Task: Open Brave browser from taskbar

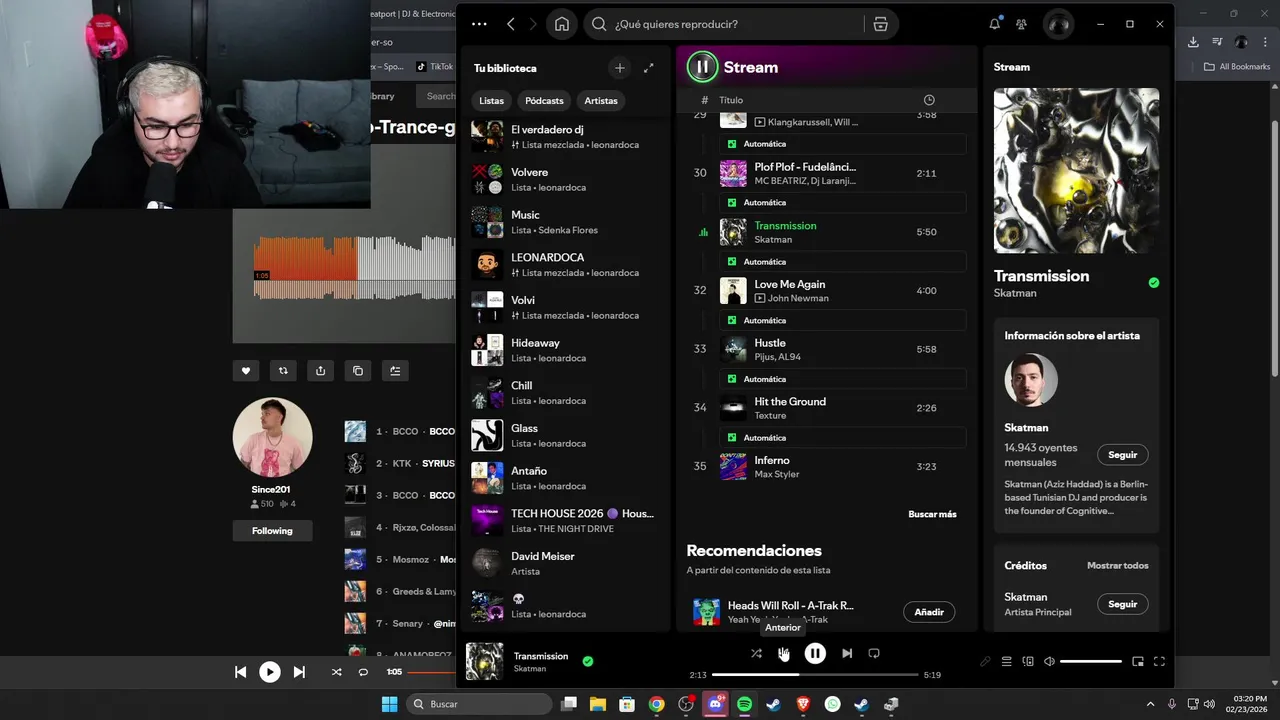Action: pos(804,704)
